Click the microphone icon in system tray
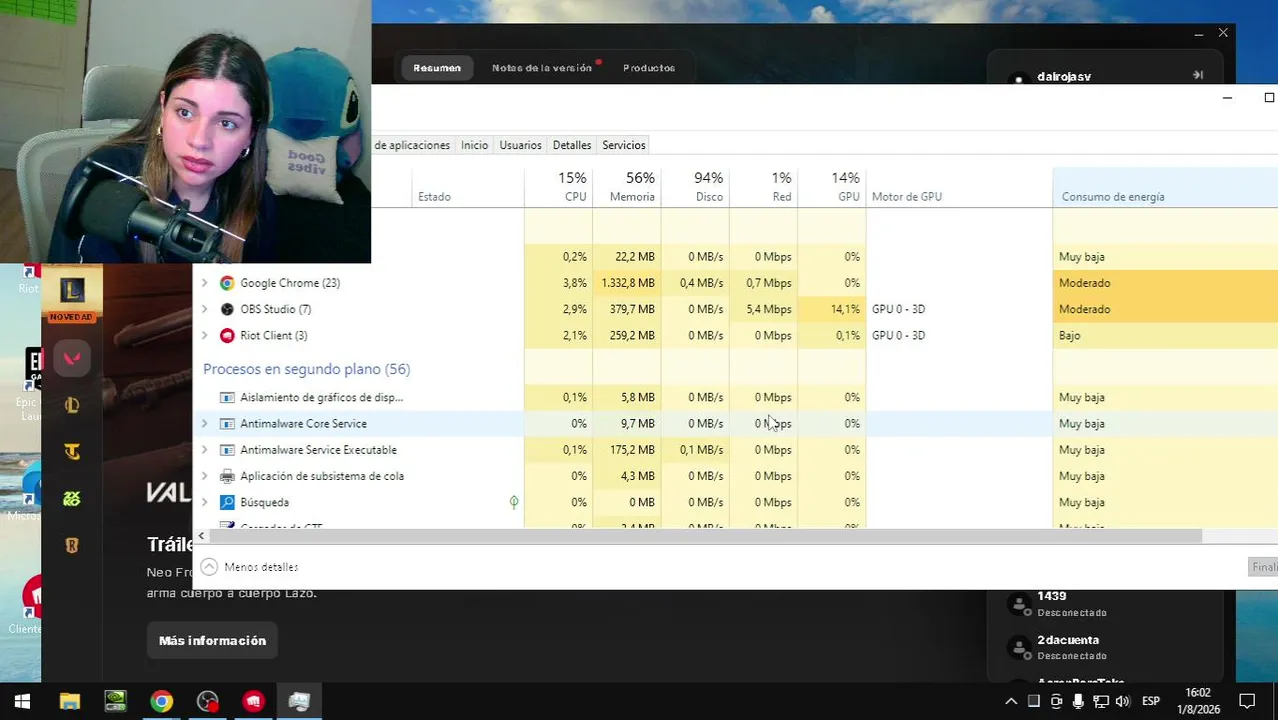Screen dimensions: 1278x720 tap(1078, 701)
